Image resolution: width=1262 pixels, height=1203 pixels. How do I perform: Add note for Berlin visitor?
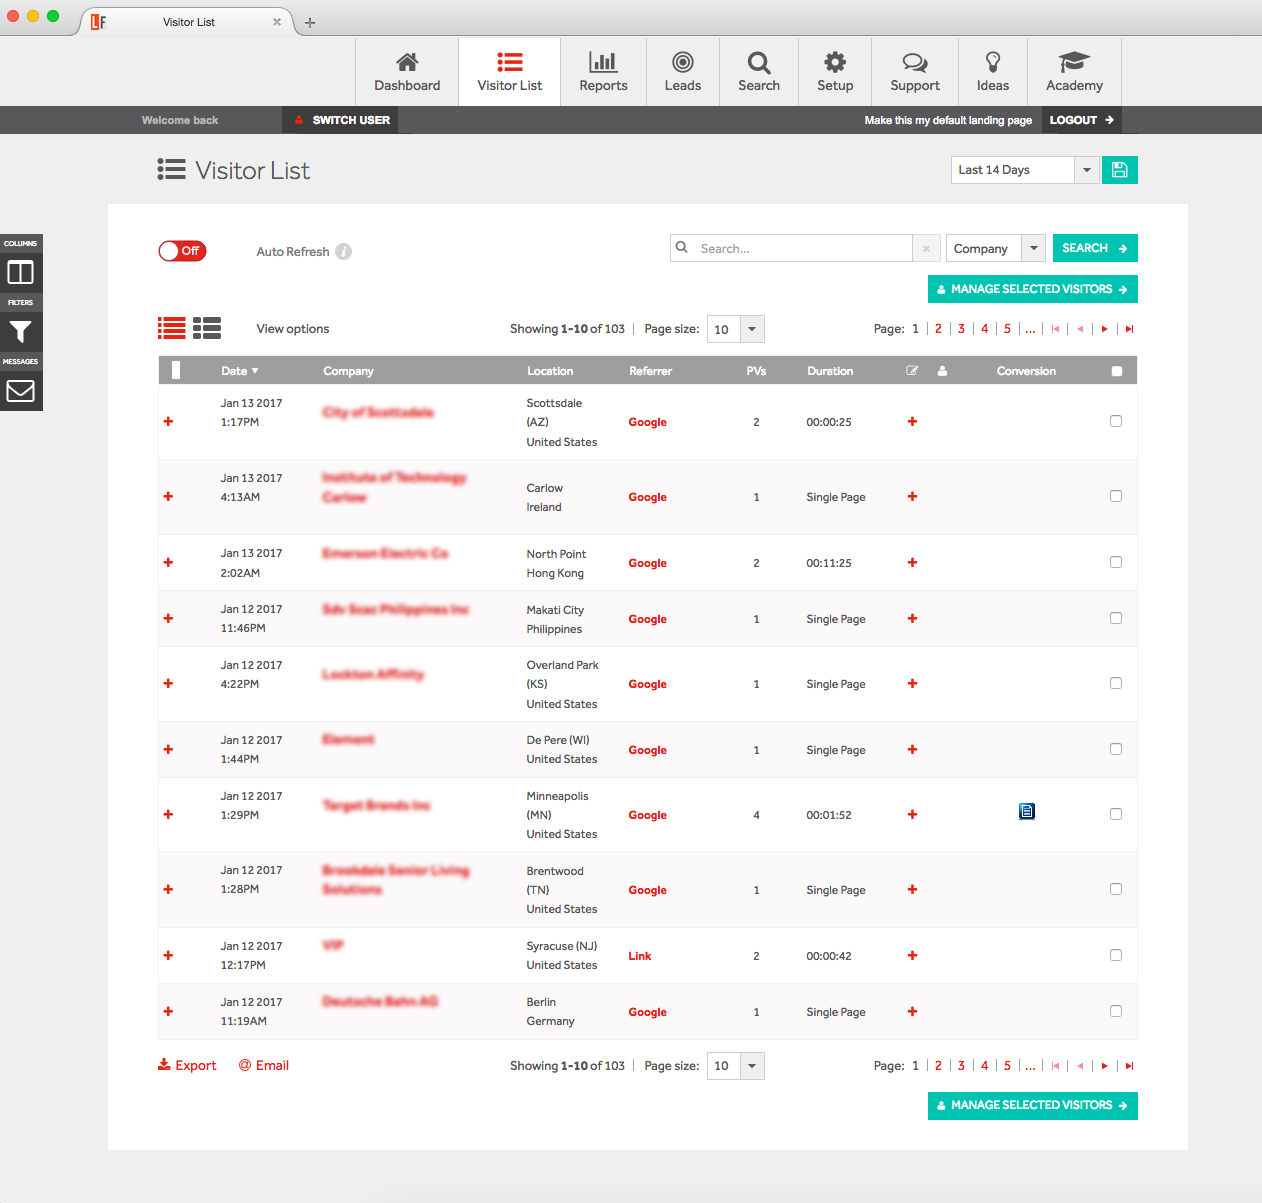[x=912, y=1012]
